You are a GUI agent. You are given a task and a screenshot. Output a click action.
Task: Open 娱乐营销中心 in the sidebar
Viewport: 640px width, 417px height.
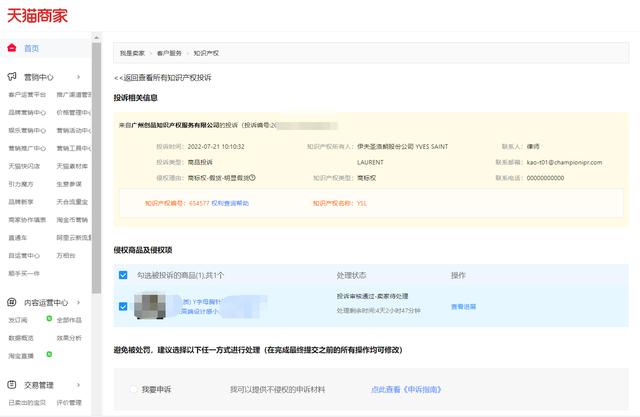pos(27,131)
